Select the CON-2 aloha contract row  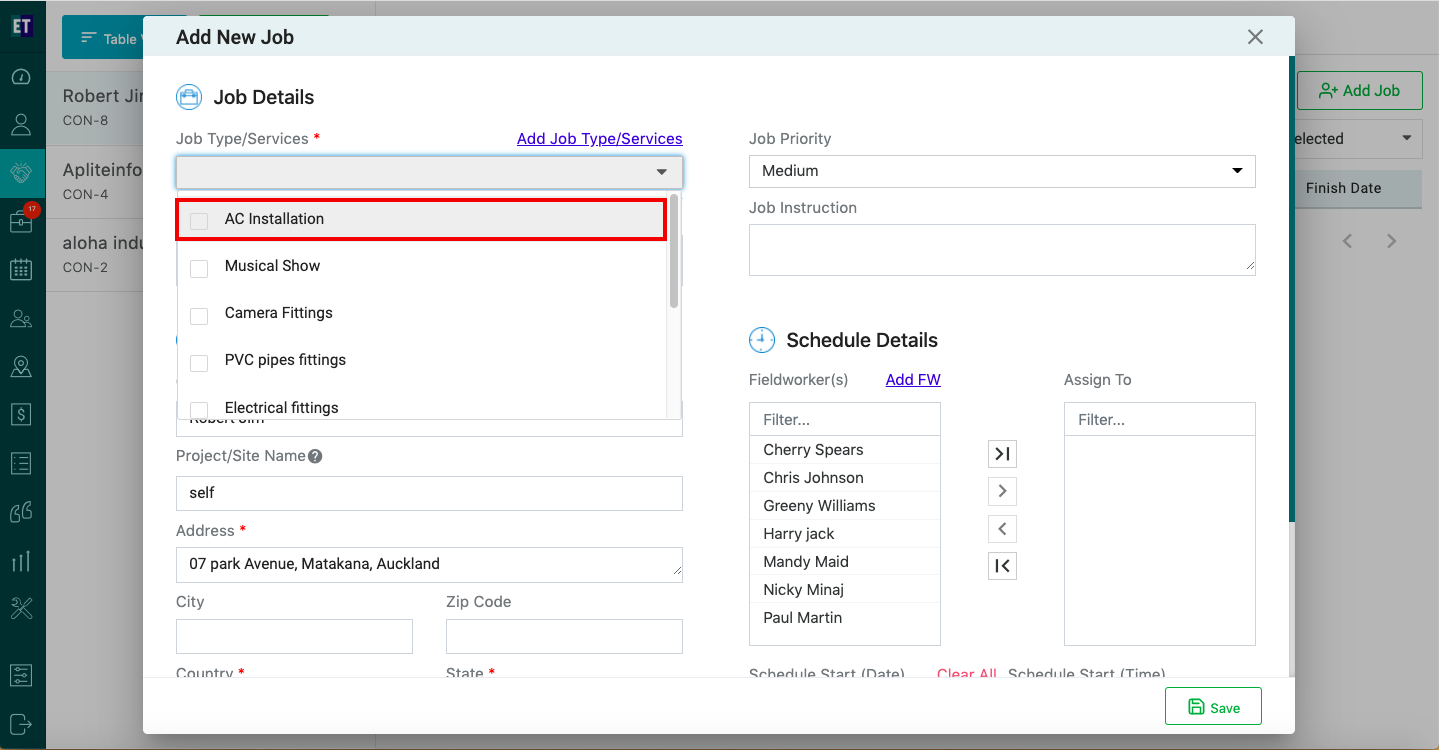[x=95, y=255]
